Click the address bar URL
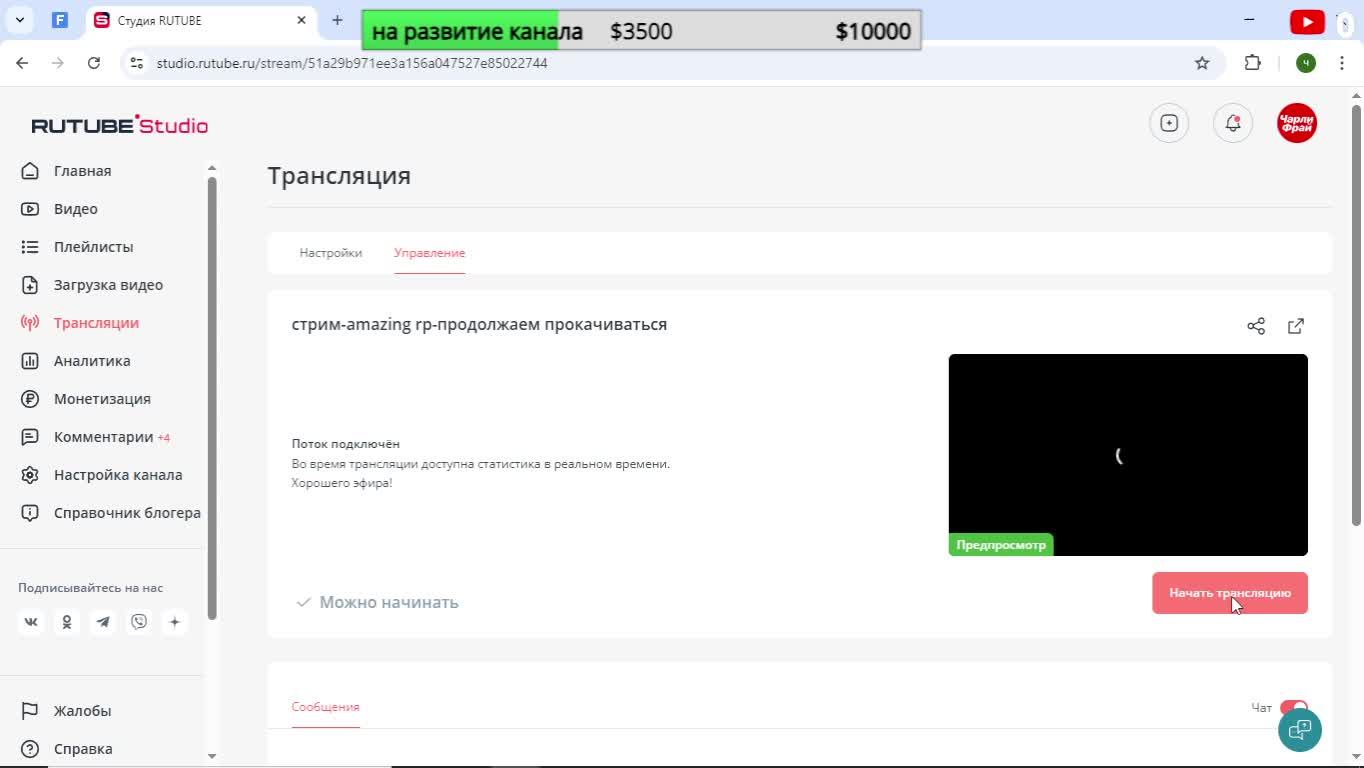Screen dimensions: 1364x768 pos(352,63)
